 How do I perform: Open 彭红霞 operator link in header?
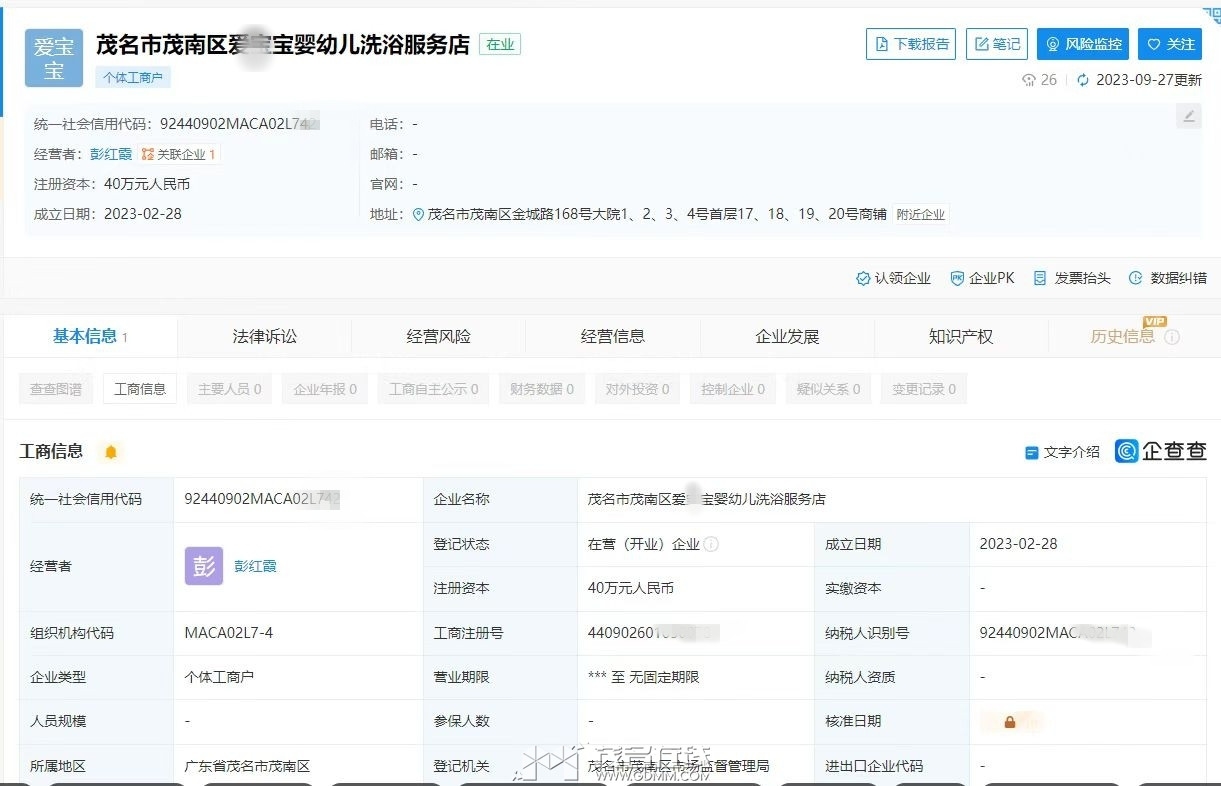(111, 154)
